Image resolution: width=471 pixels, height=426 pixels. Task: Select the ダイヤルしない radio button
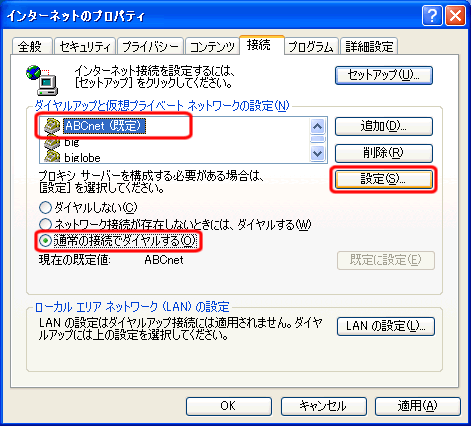[45, 208]
